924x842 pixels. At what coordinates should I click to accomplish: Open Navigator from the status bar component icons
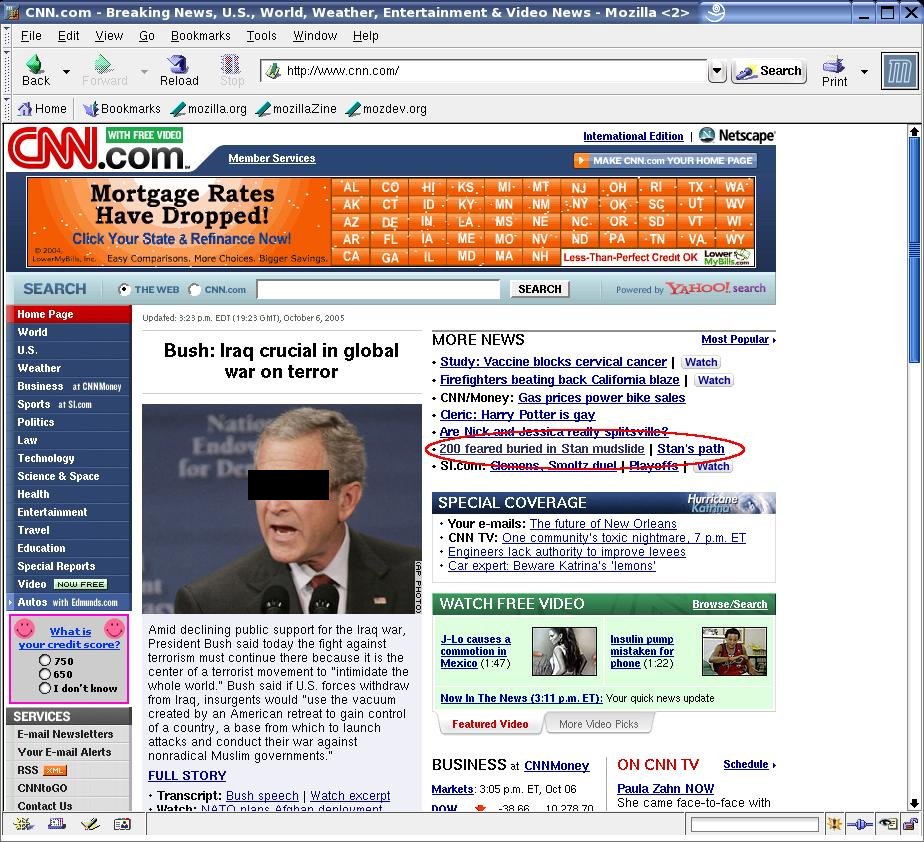pyautogui.click(x=24, y=824)
